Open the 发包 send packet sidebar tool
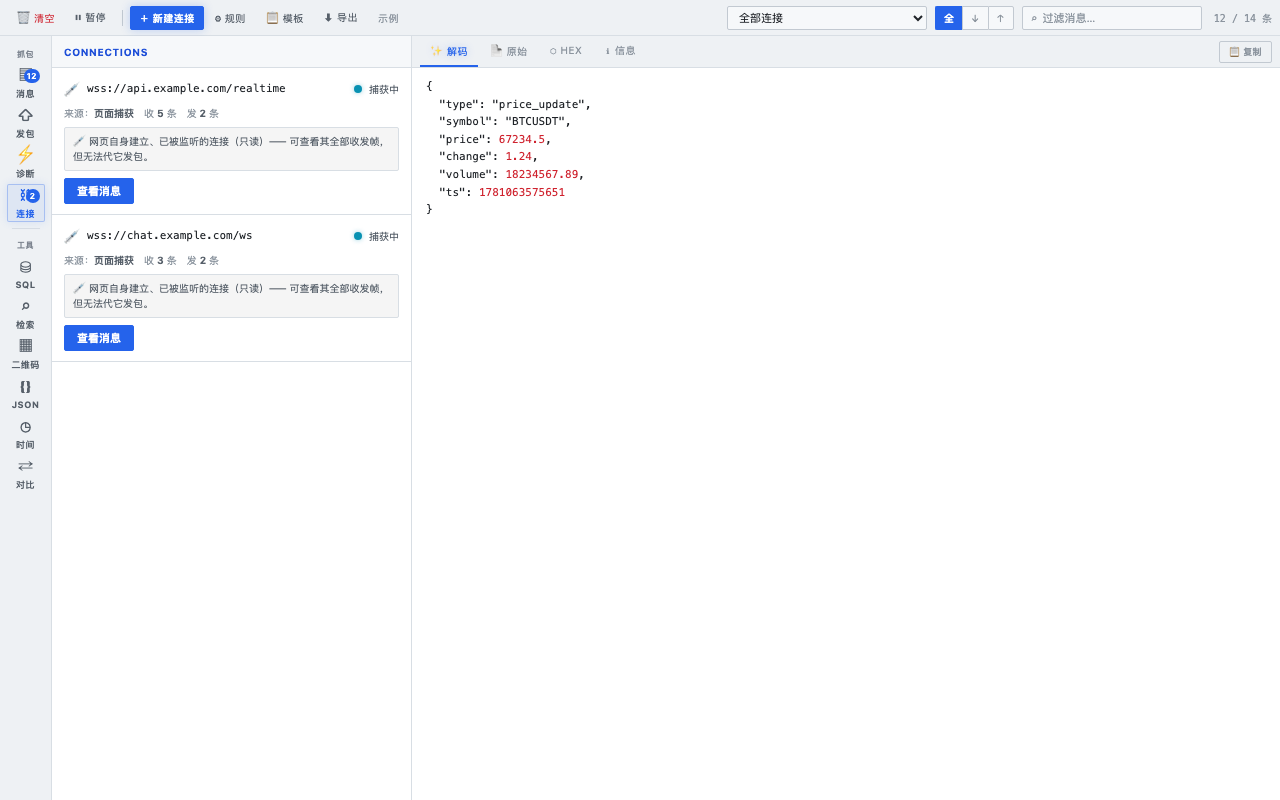 point(25,123)
